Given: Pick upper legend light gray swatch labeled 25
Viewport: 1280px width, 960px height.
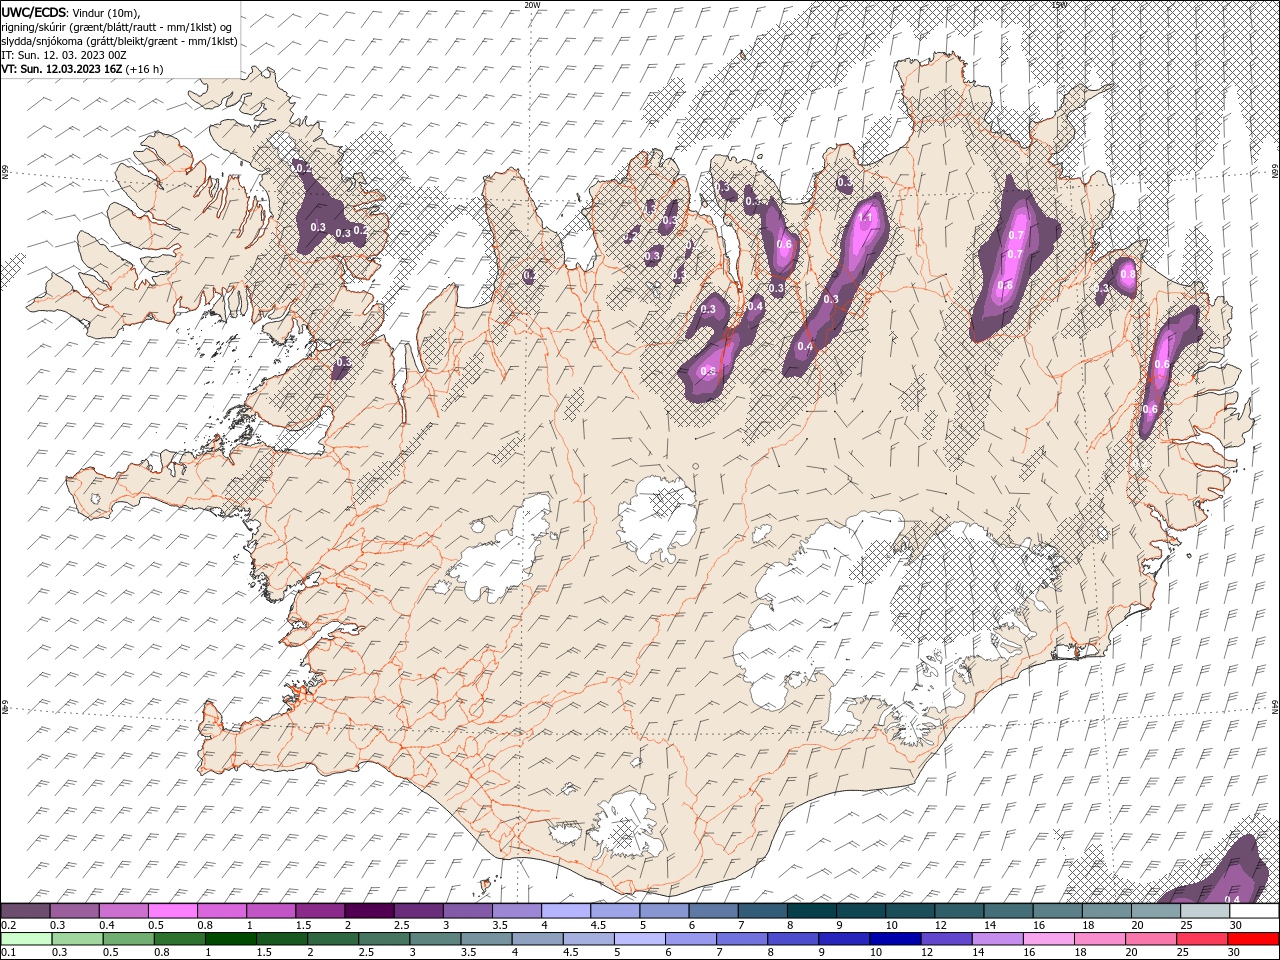Looking at the screenshot, I should click(x=1205, y=911).
